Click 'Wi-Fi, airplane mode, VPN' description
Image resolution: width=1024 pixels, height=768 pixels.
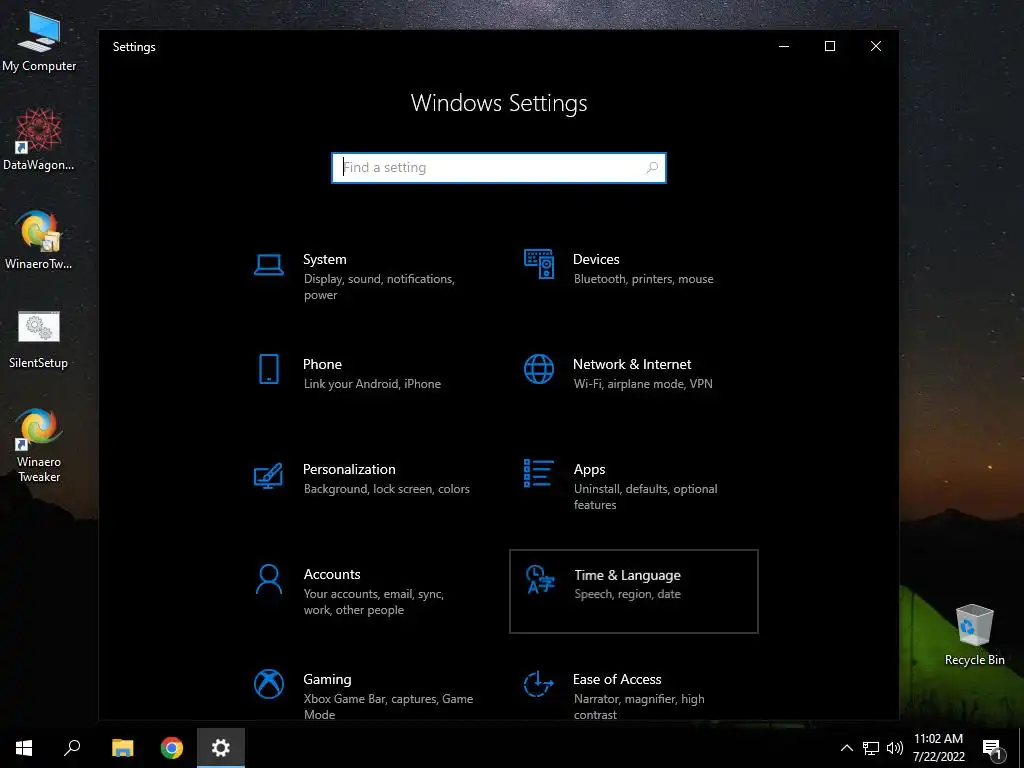click(643, 384)
